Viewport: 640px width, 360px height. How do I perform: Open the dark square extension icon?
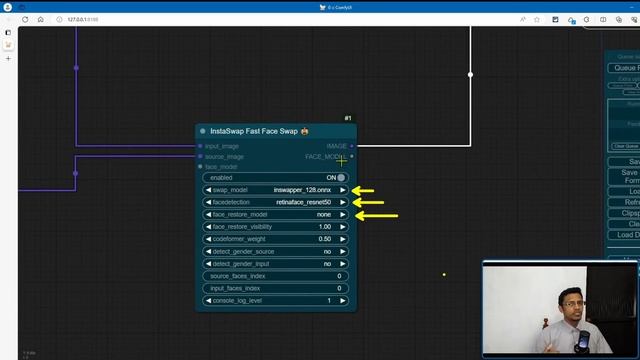click(555, 19)
